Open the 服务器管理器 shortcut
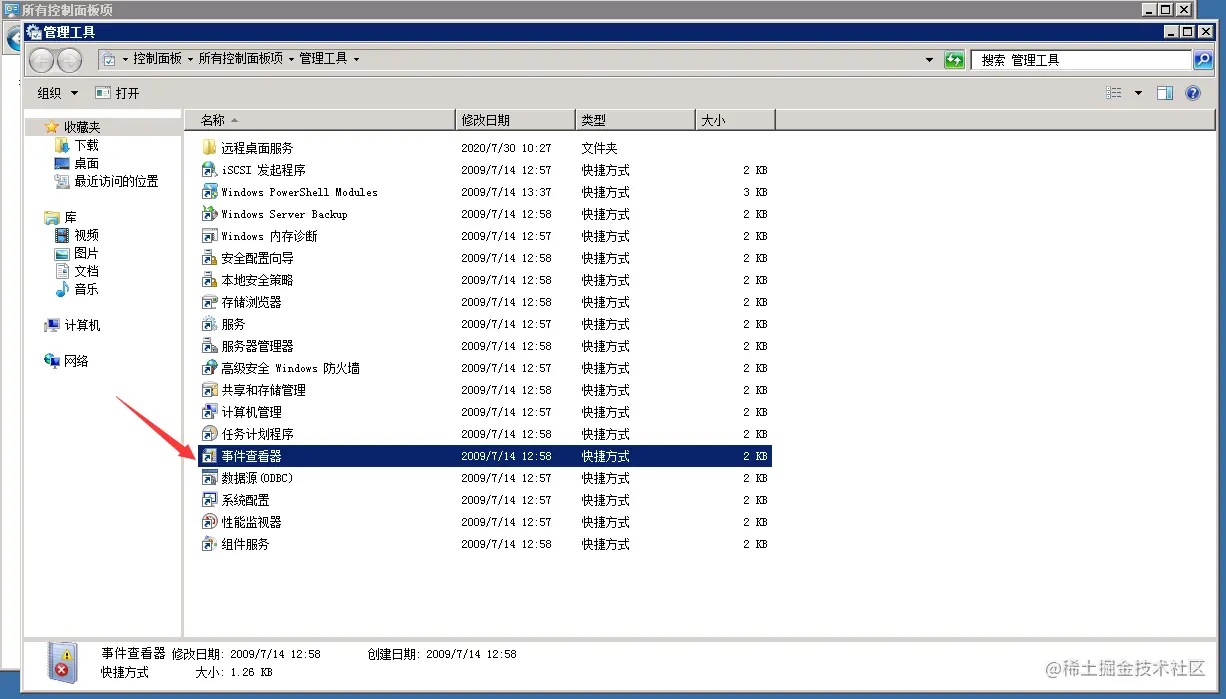The width and height of the screenshot is (1226, 699). pos(246,345)
